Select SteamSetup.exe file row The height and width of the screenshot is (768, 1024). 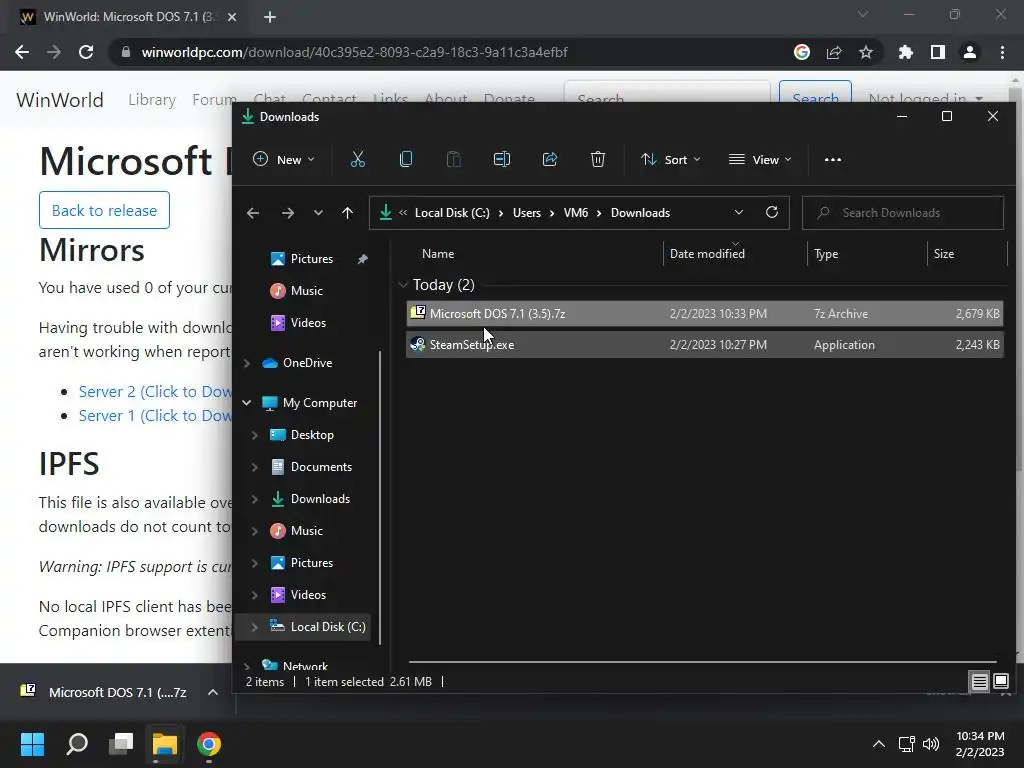point(705,345)
